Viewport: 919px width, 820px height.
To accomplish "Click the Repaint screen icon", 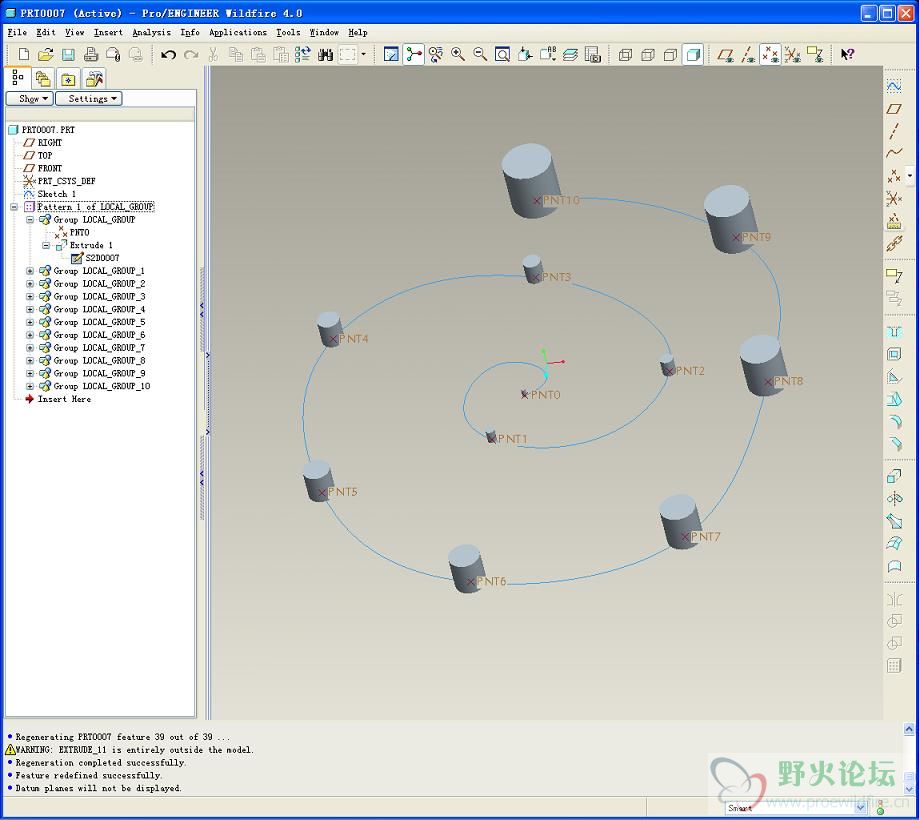I will [391, 55].
